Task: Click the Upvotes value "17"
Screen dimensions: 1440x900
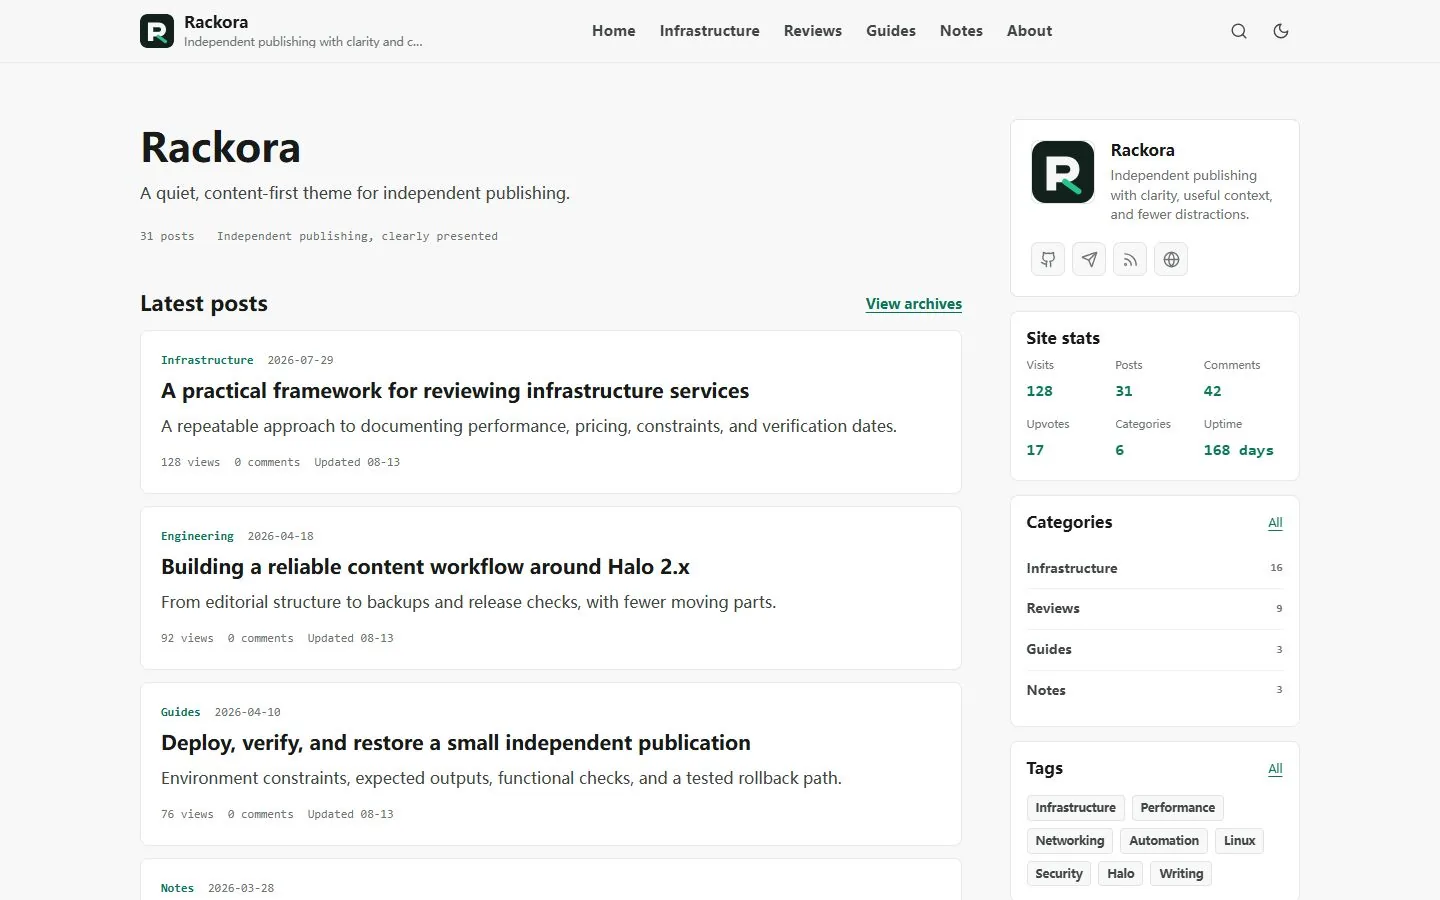Action: [x=1035, y=450]
